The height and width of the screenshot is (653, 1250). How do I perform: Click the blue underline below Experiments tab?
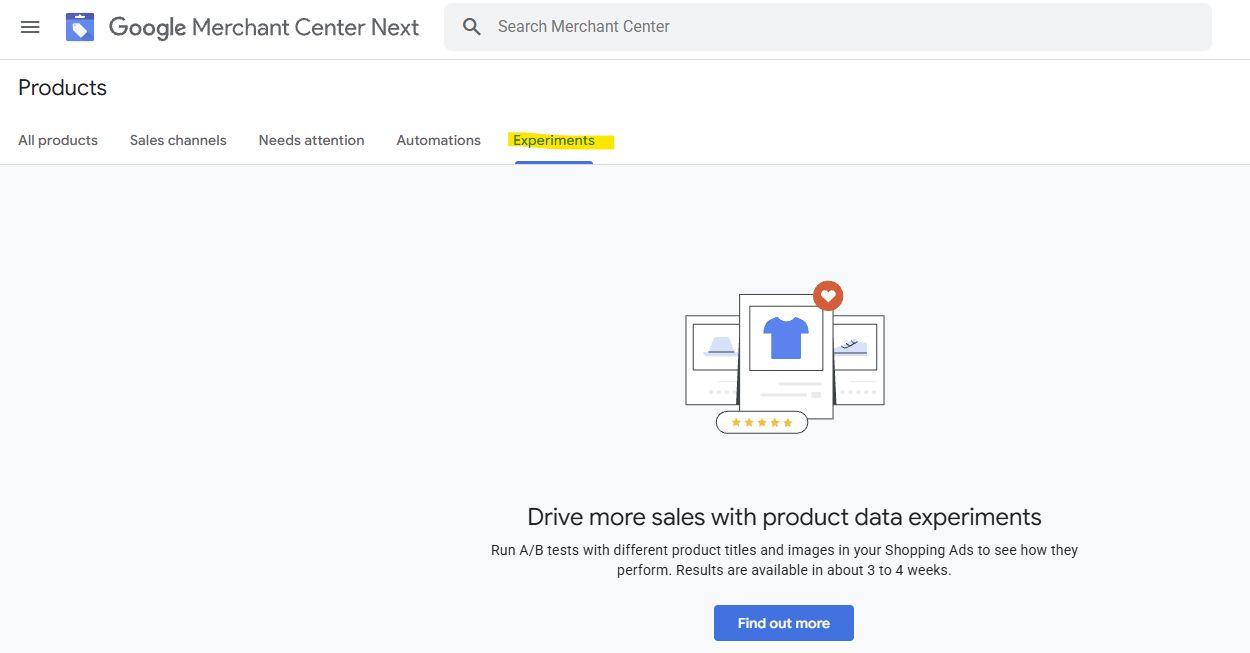coord(554,162)
